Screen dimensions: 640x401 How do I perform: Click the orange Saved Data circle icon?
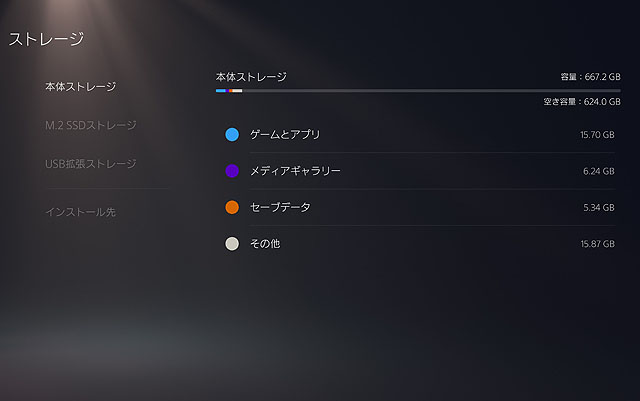pyautogui.click(x=232, y=207)
